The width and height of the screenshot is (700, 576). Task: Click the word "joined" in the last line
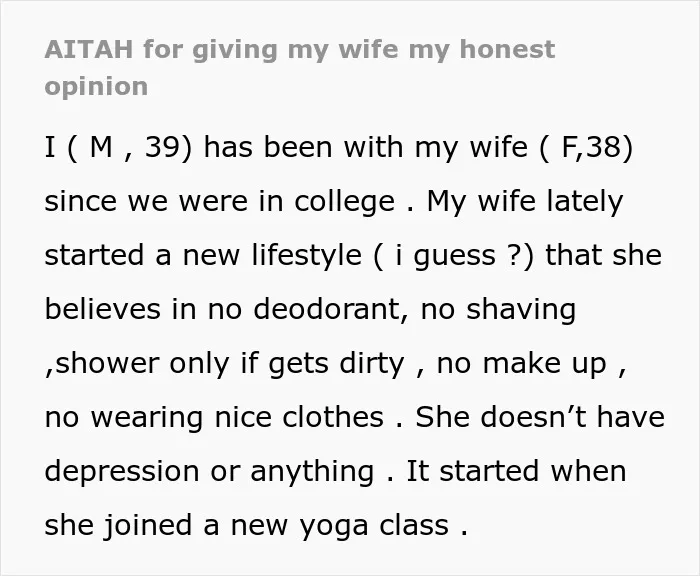pos(148,526)
